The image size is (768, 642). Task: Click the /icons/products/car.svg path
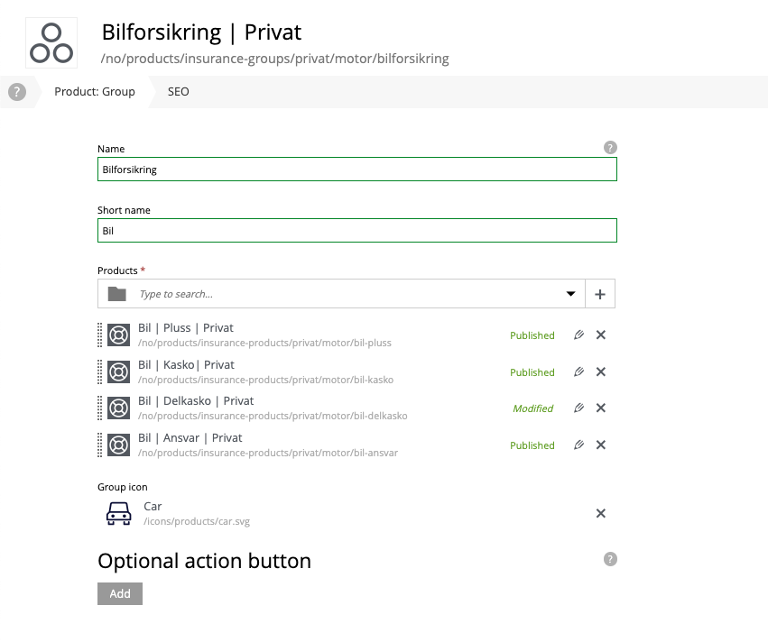pyautogui.click(x=196, y=522)
